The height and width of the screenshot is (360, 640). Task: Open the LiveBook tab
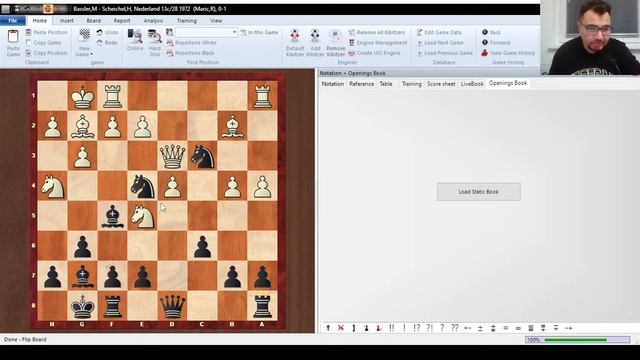point(472,84)
